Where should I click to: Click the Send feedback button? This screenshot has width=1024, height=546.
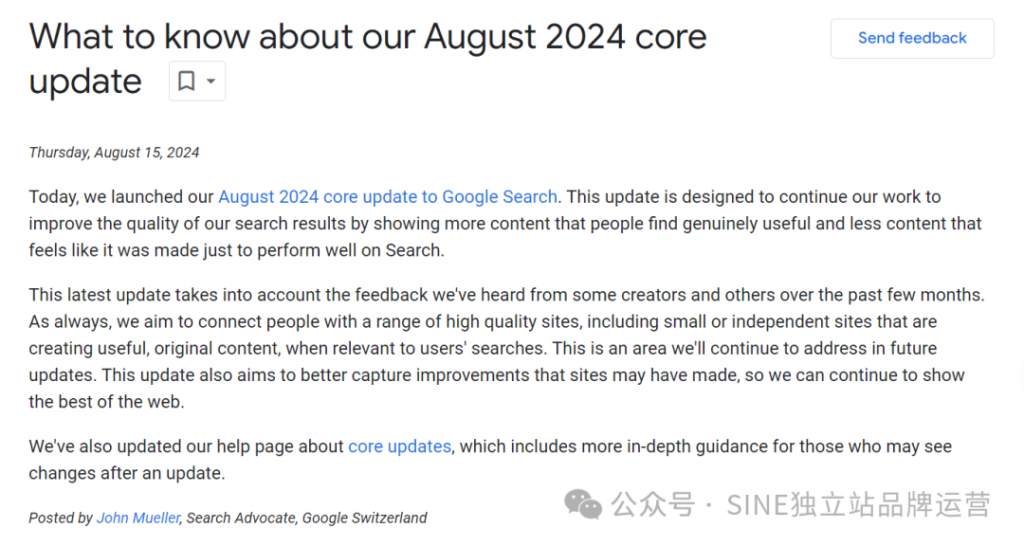point(912,39)
